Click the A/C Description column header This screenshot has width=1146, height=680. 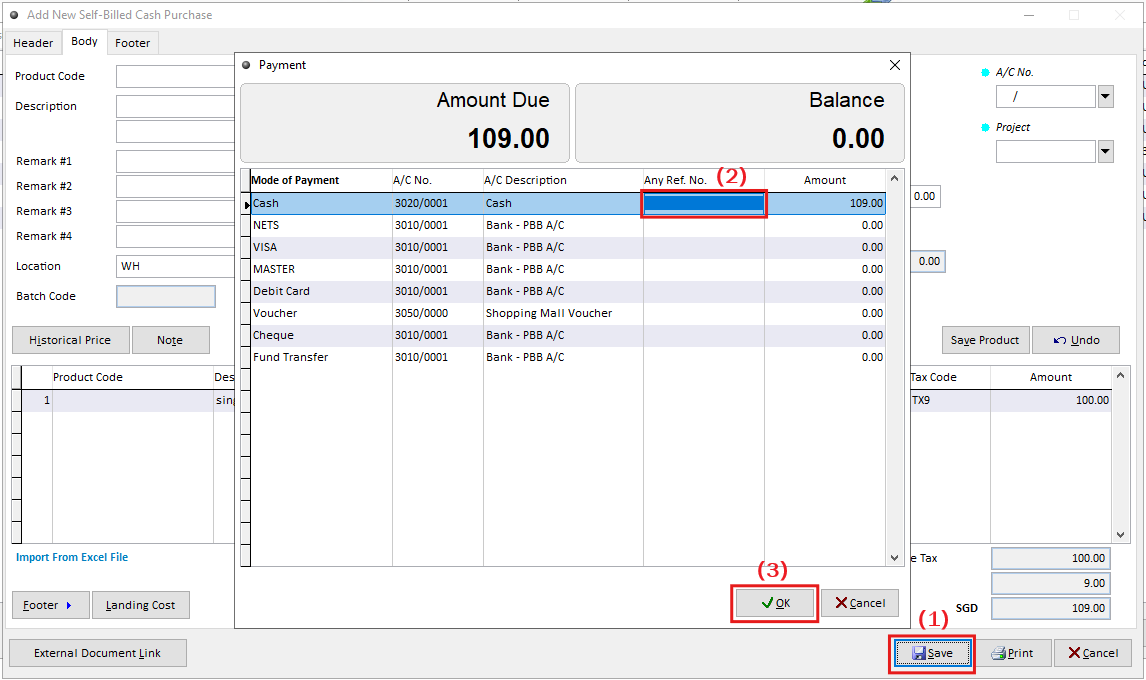click(x=563, y=180)
